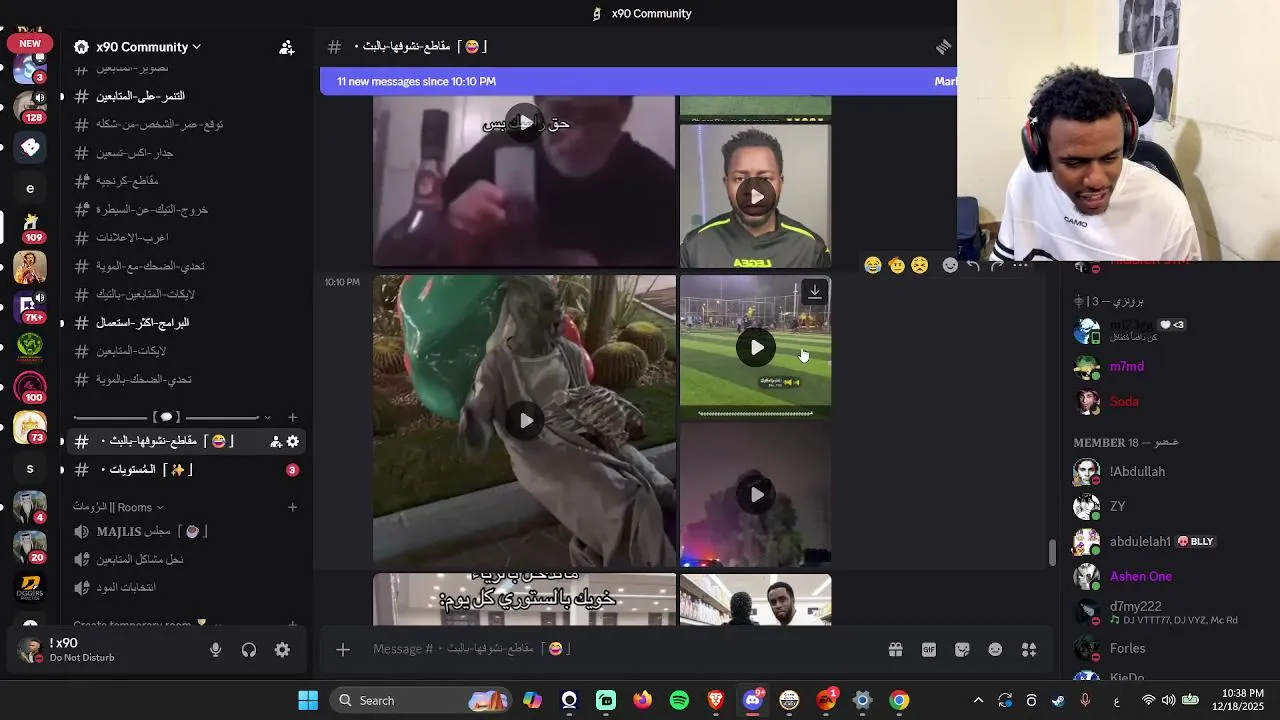Click the chat scrollbar thumb

[x=1051, y=553]
